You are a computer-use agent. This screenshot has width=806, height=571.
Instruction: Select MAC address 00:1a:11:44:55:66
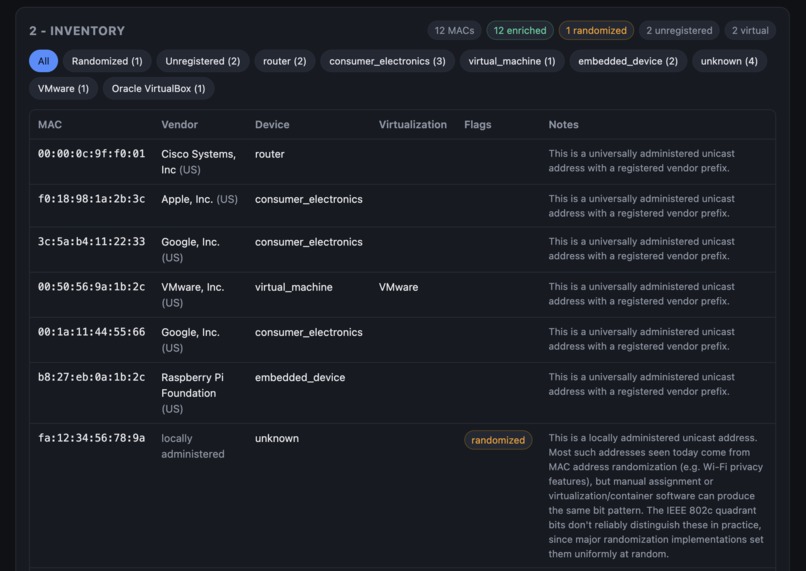pyautogui.click(x=91, y=332)
